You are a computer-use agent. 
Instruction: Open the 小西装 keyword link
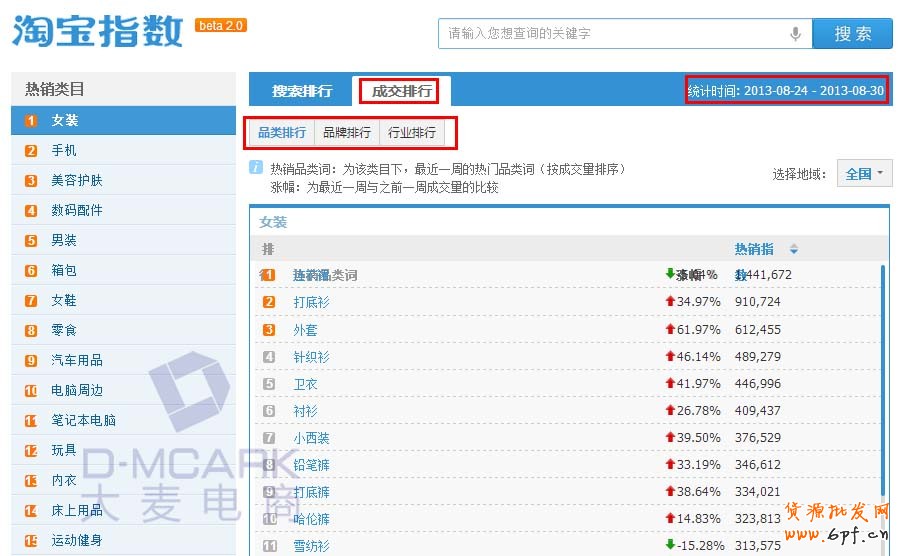coord(311,438)
